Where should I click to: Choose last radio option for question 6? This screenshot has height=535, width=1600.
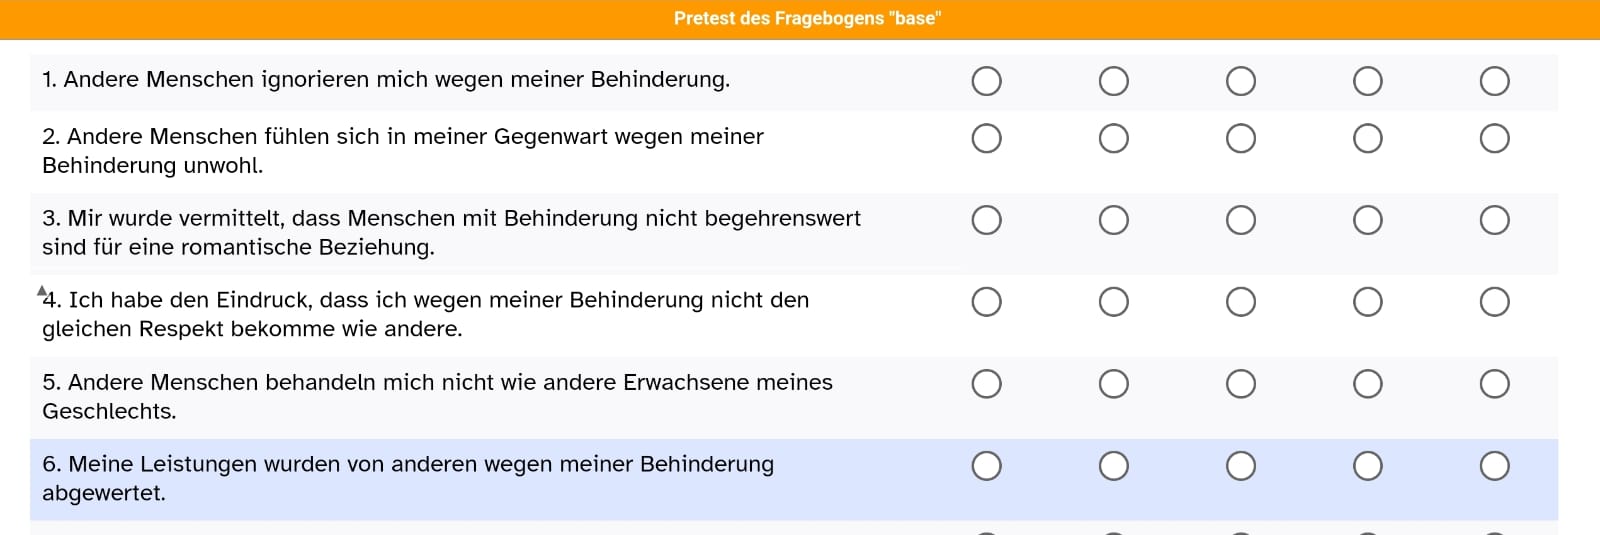[x=1494, y=466]
